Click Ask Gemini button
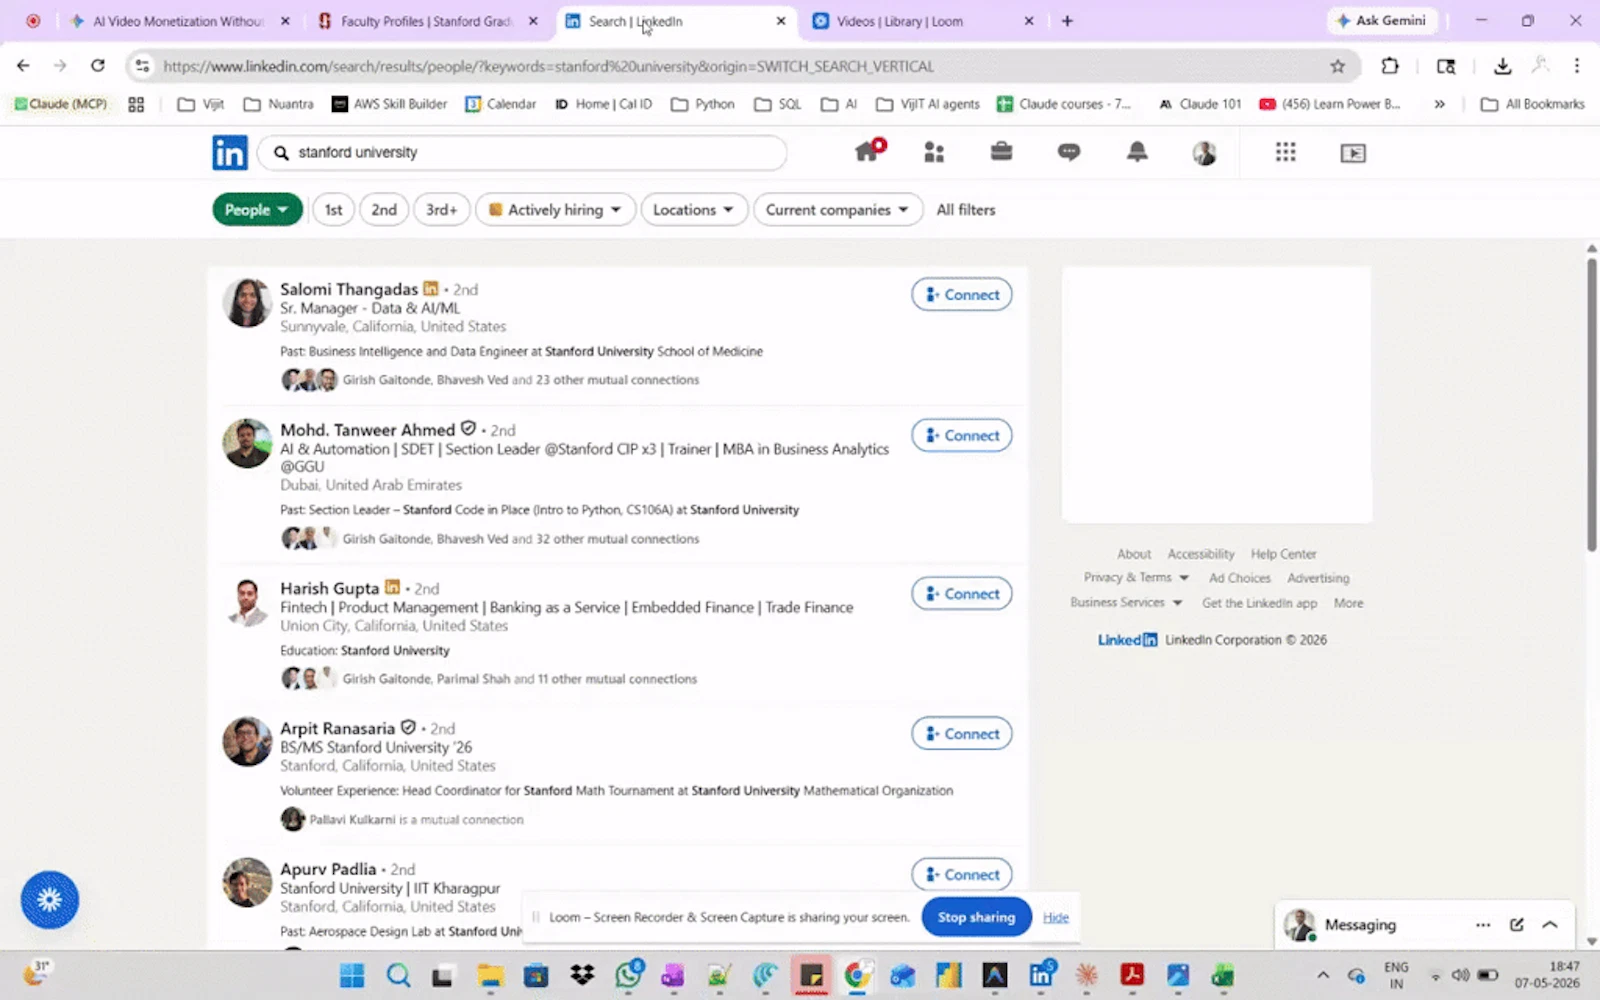The image size is (1600, 1000). [x=1380, y=21]
